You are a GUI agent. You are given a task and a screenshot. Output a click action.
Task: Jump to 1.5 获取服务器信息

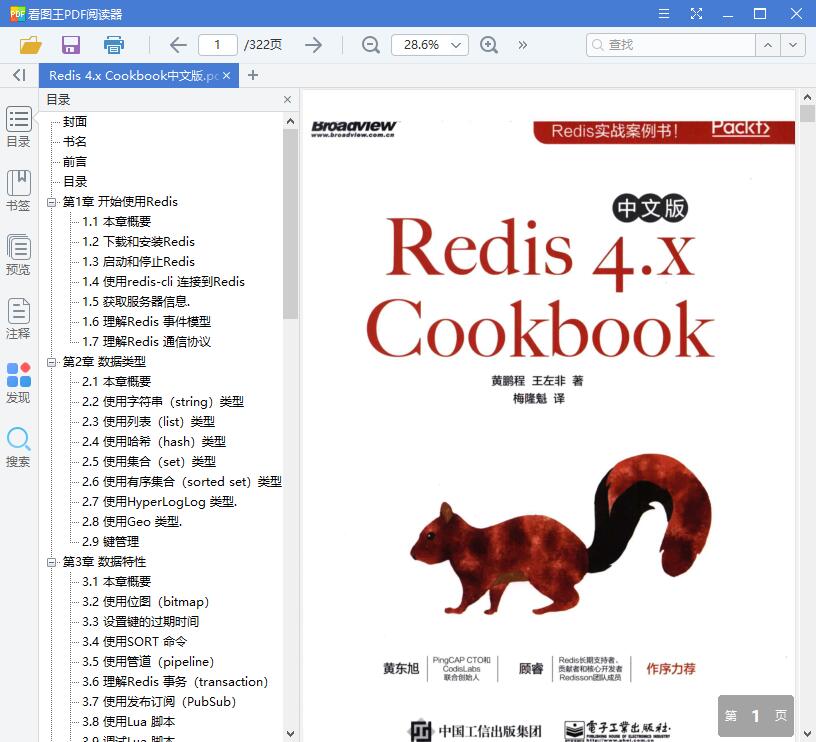(x=136, y=302)
